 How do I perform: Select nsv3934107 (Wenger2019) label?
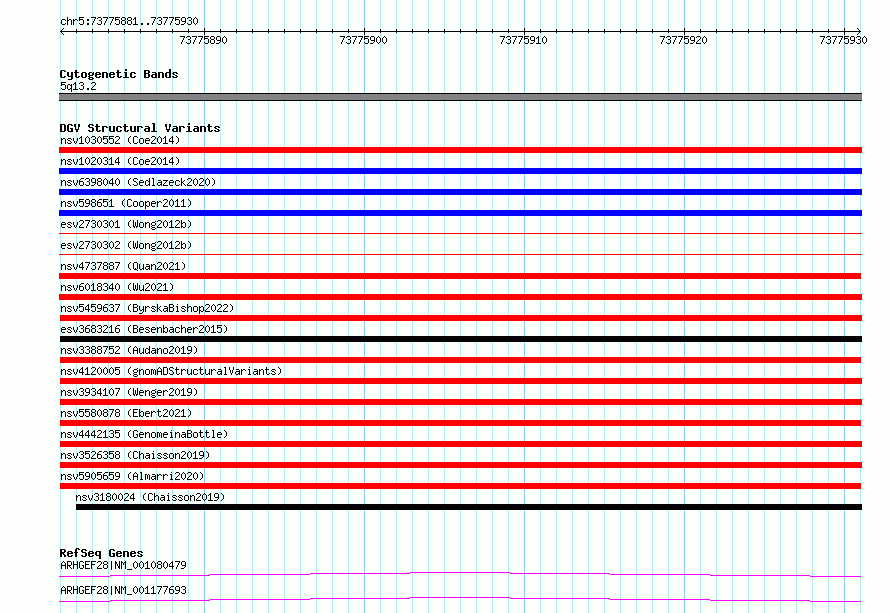tap(129, 392)
